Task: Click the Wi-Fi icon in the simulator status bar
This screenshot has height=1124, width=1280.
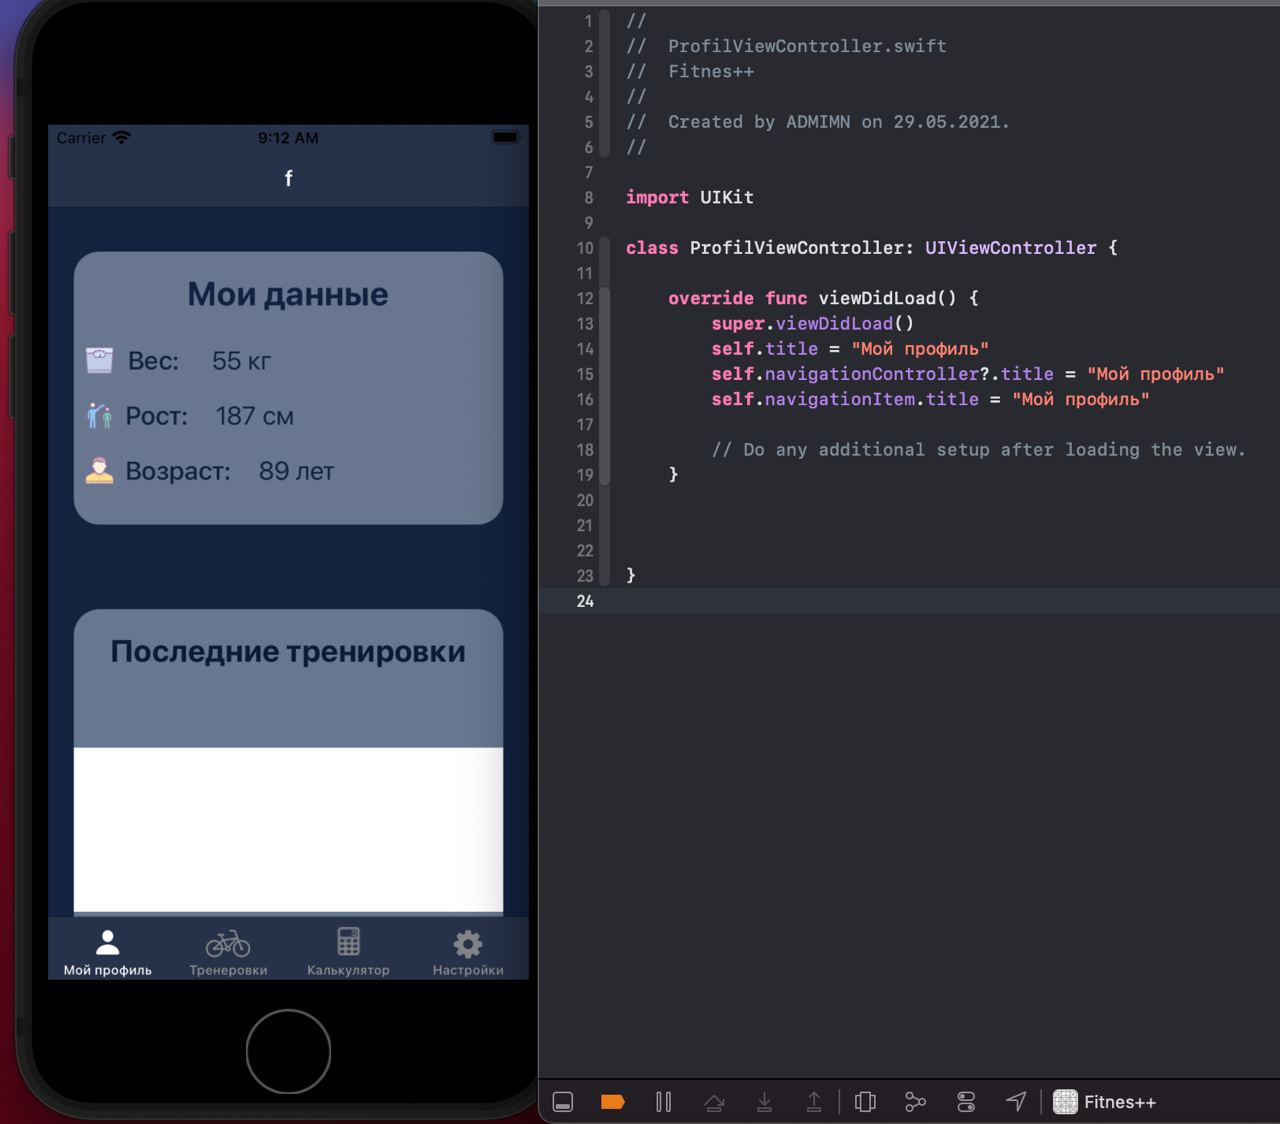Action: [x=122, y=138]
